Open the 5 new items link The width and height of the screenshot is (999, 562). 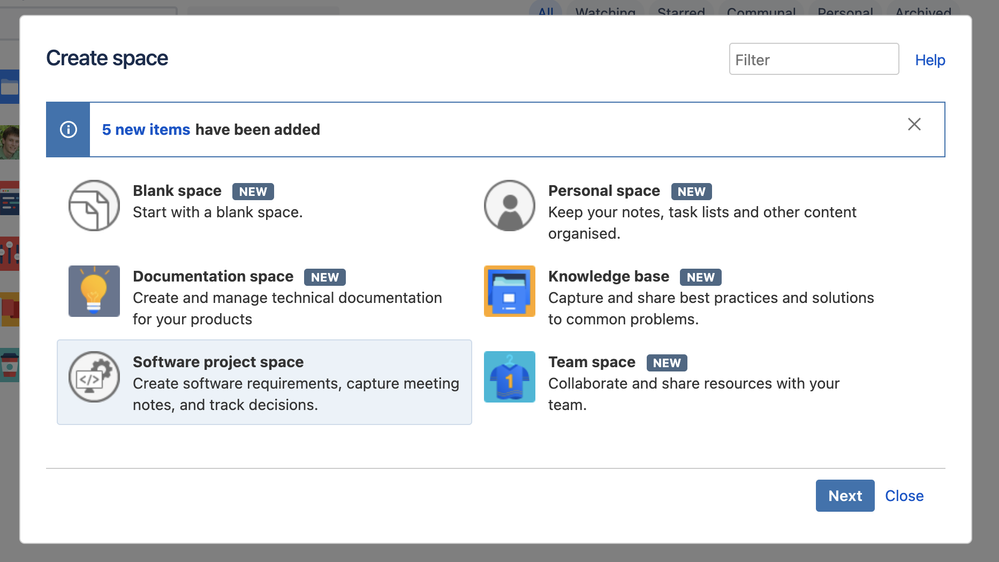pyautogui.click(x=146, y=129)
